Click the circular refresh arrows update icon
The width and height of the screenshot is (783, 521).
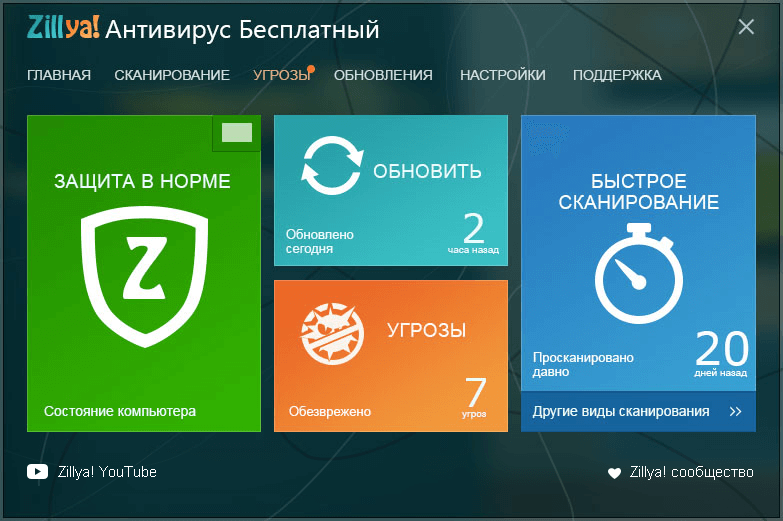pos(332,165)
